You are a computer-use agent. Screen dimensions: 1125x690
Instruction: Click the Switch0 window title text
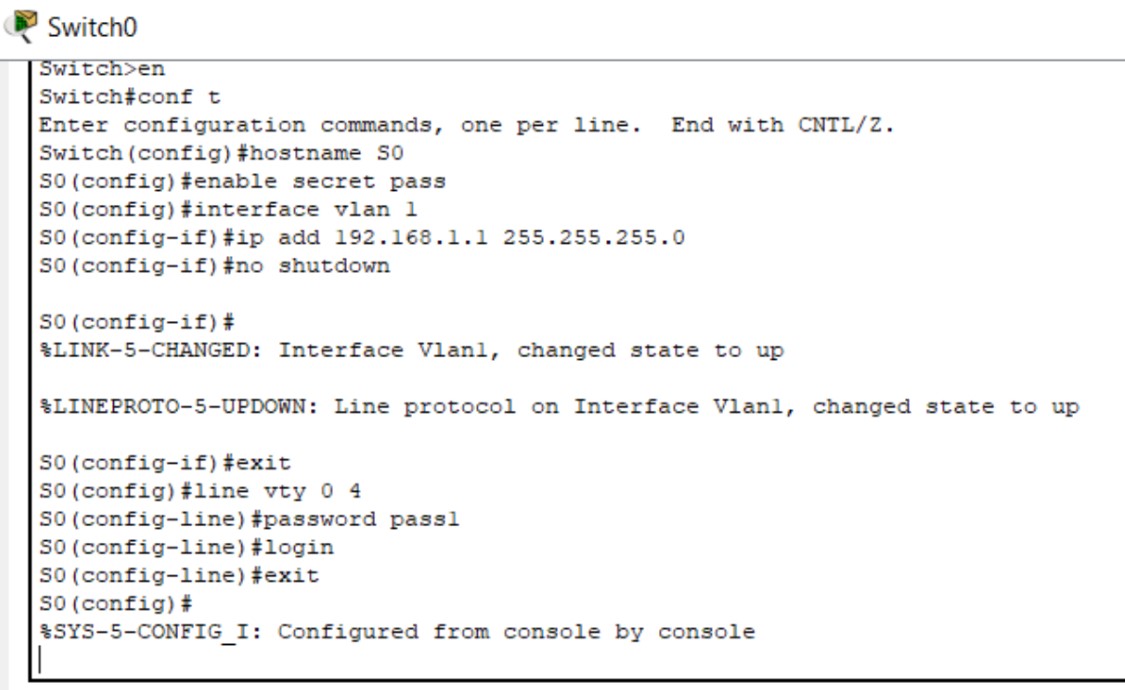92,27
